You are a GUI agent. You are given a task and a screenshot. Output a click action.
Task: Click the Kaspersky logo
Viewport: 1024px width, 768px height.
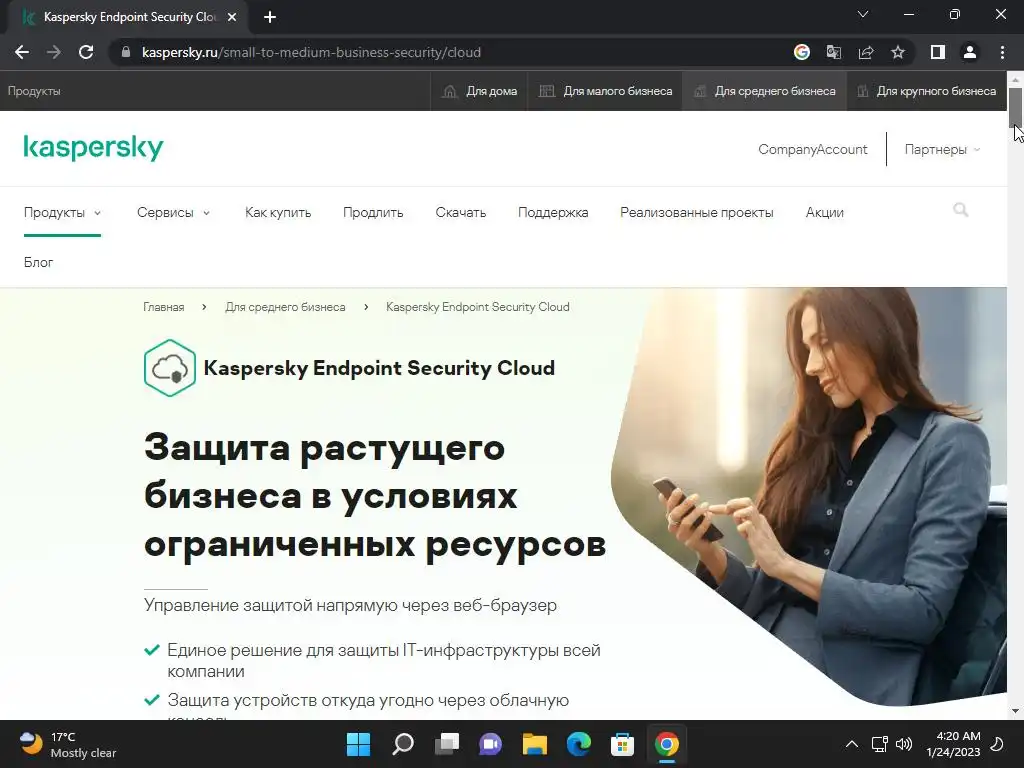(x=93, y=148)
